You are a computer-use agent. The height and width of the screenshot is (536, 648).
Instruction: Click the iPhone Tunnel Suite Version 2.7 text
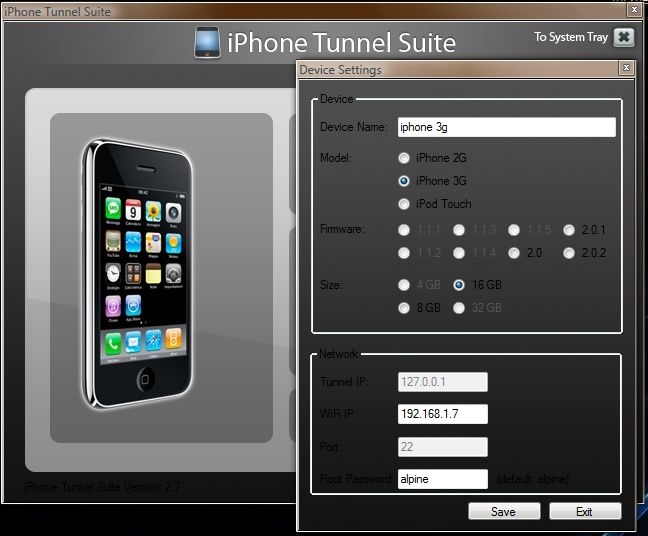pyautogui.click(x=102, y=486)
